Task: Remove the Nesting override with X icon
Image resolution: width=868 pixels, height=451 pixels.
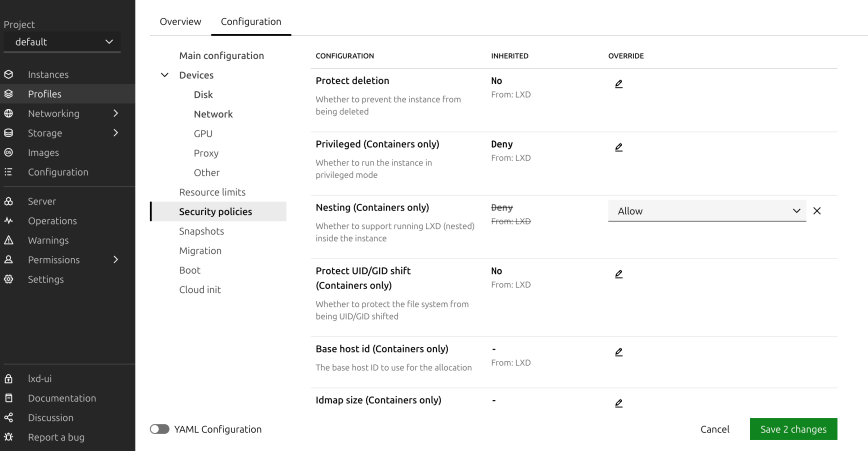Action: coord(817,211)
